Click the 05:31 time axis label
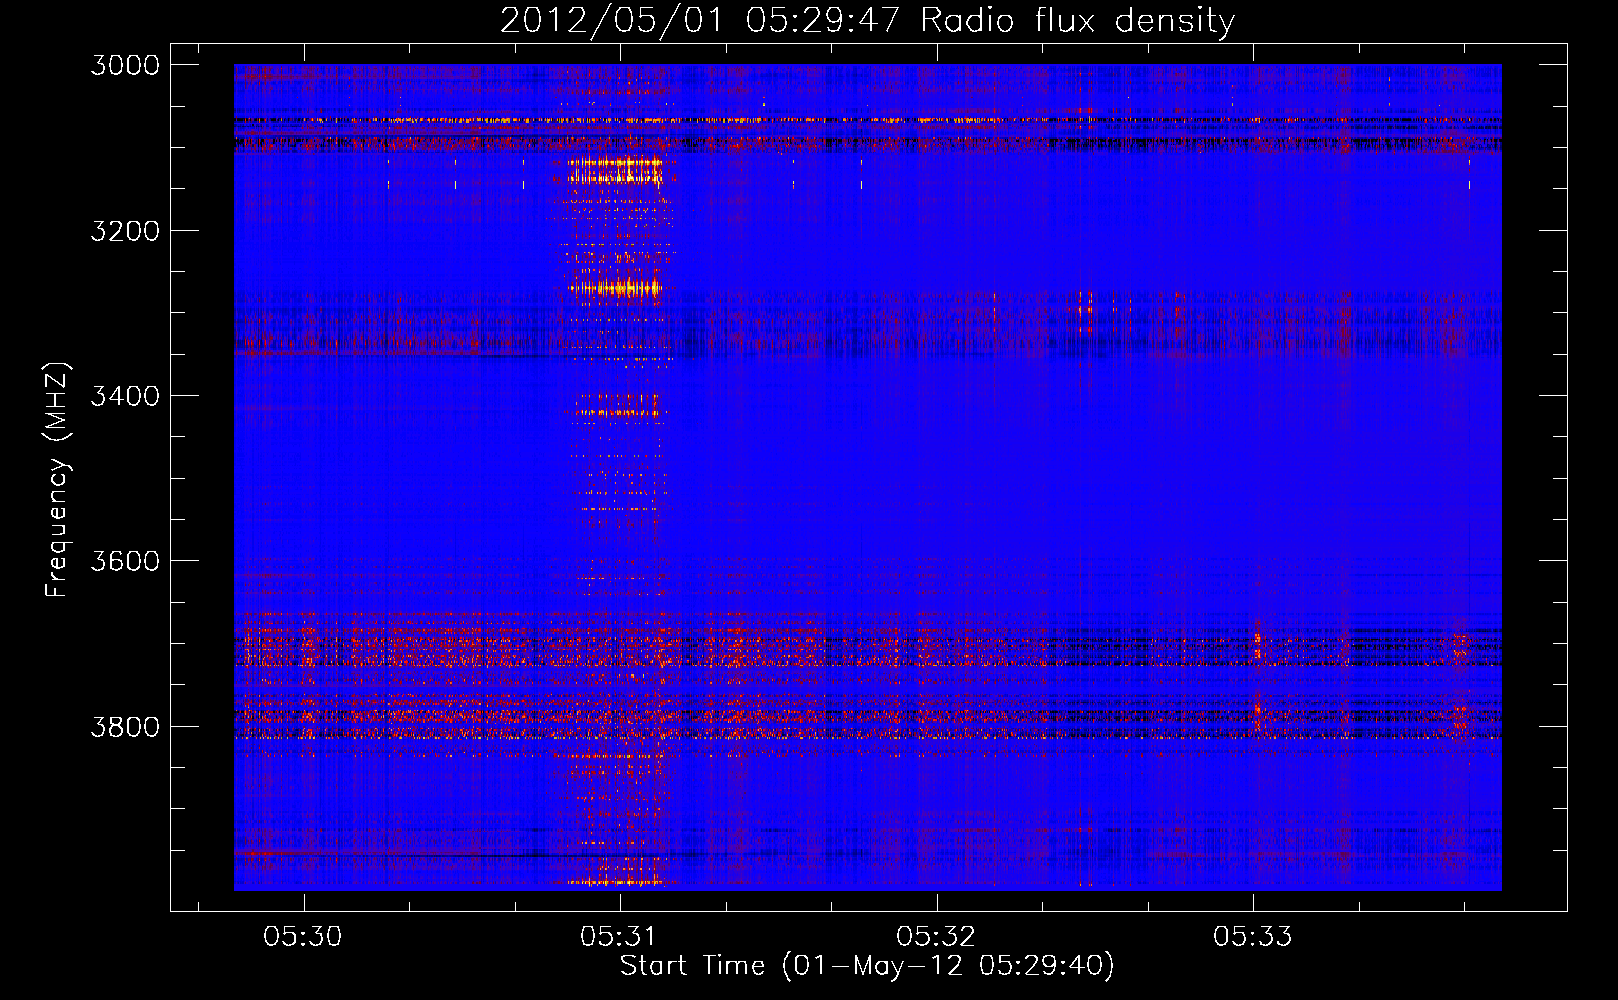1618x1000 pixels. 619,936
